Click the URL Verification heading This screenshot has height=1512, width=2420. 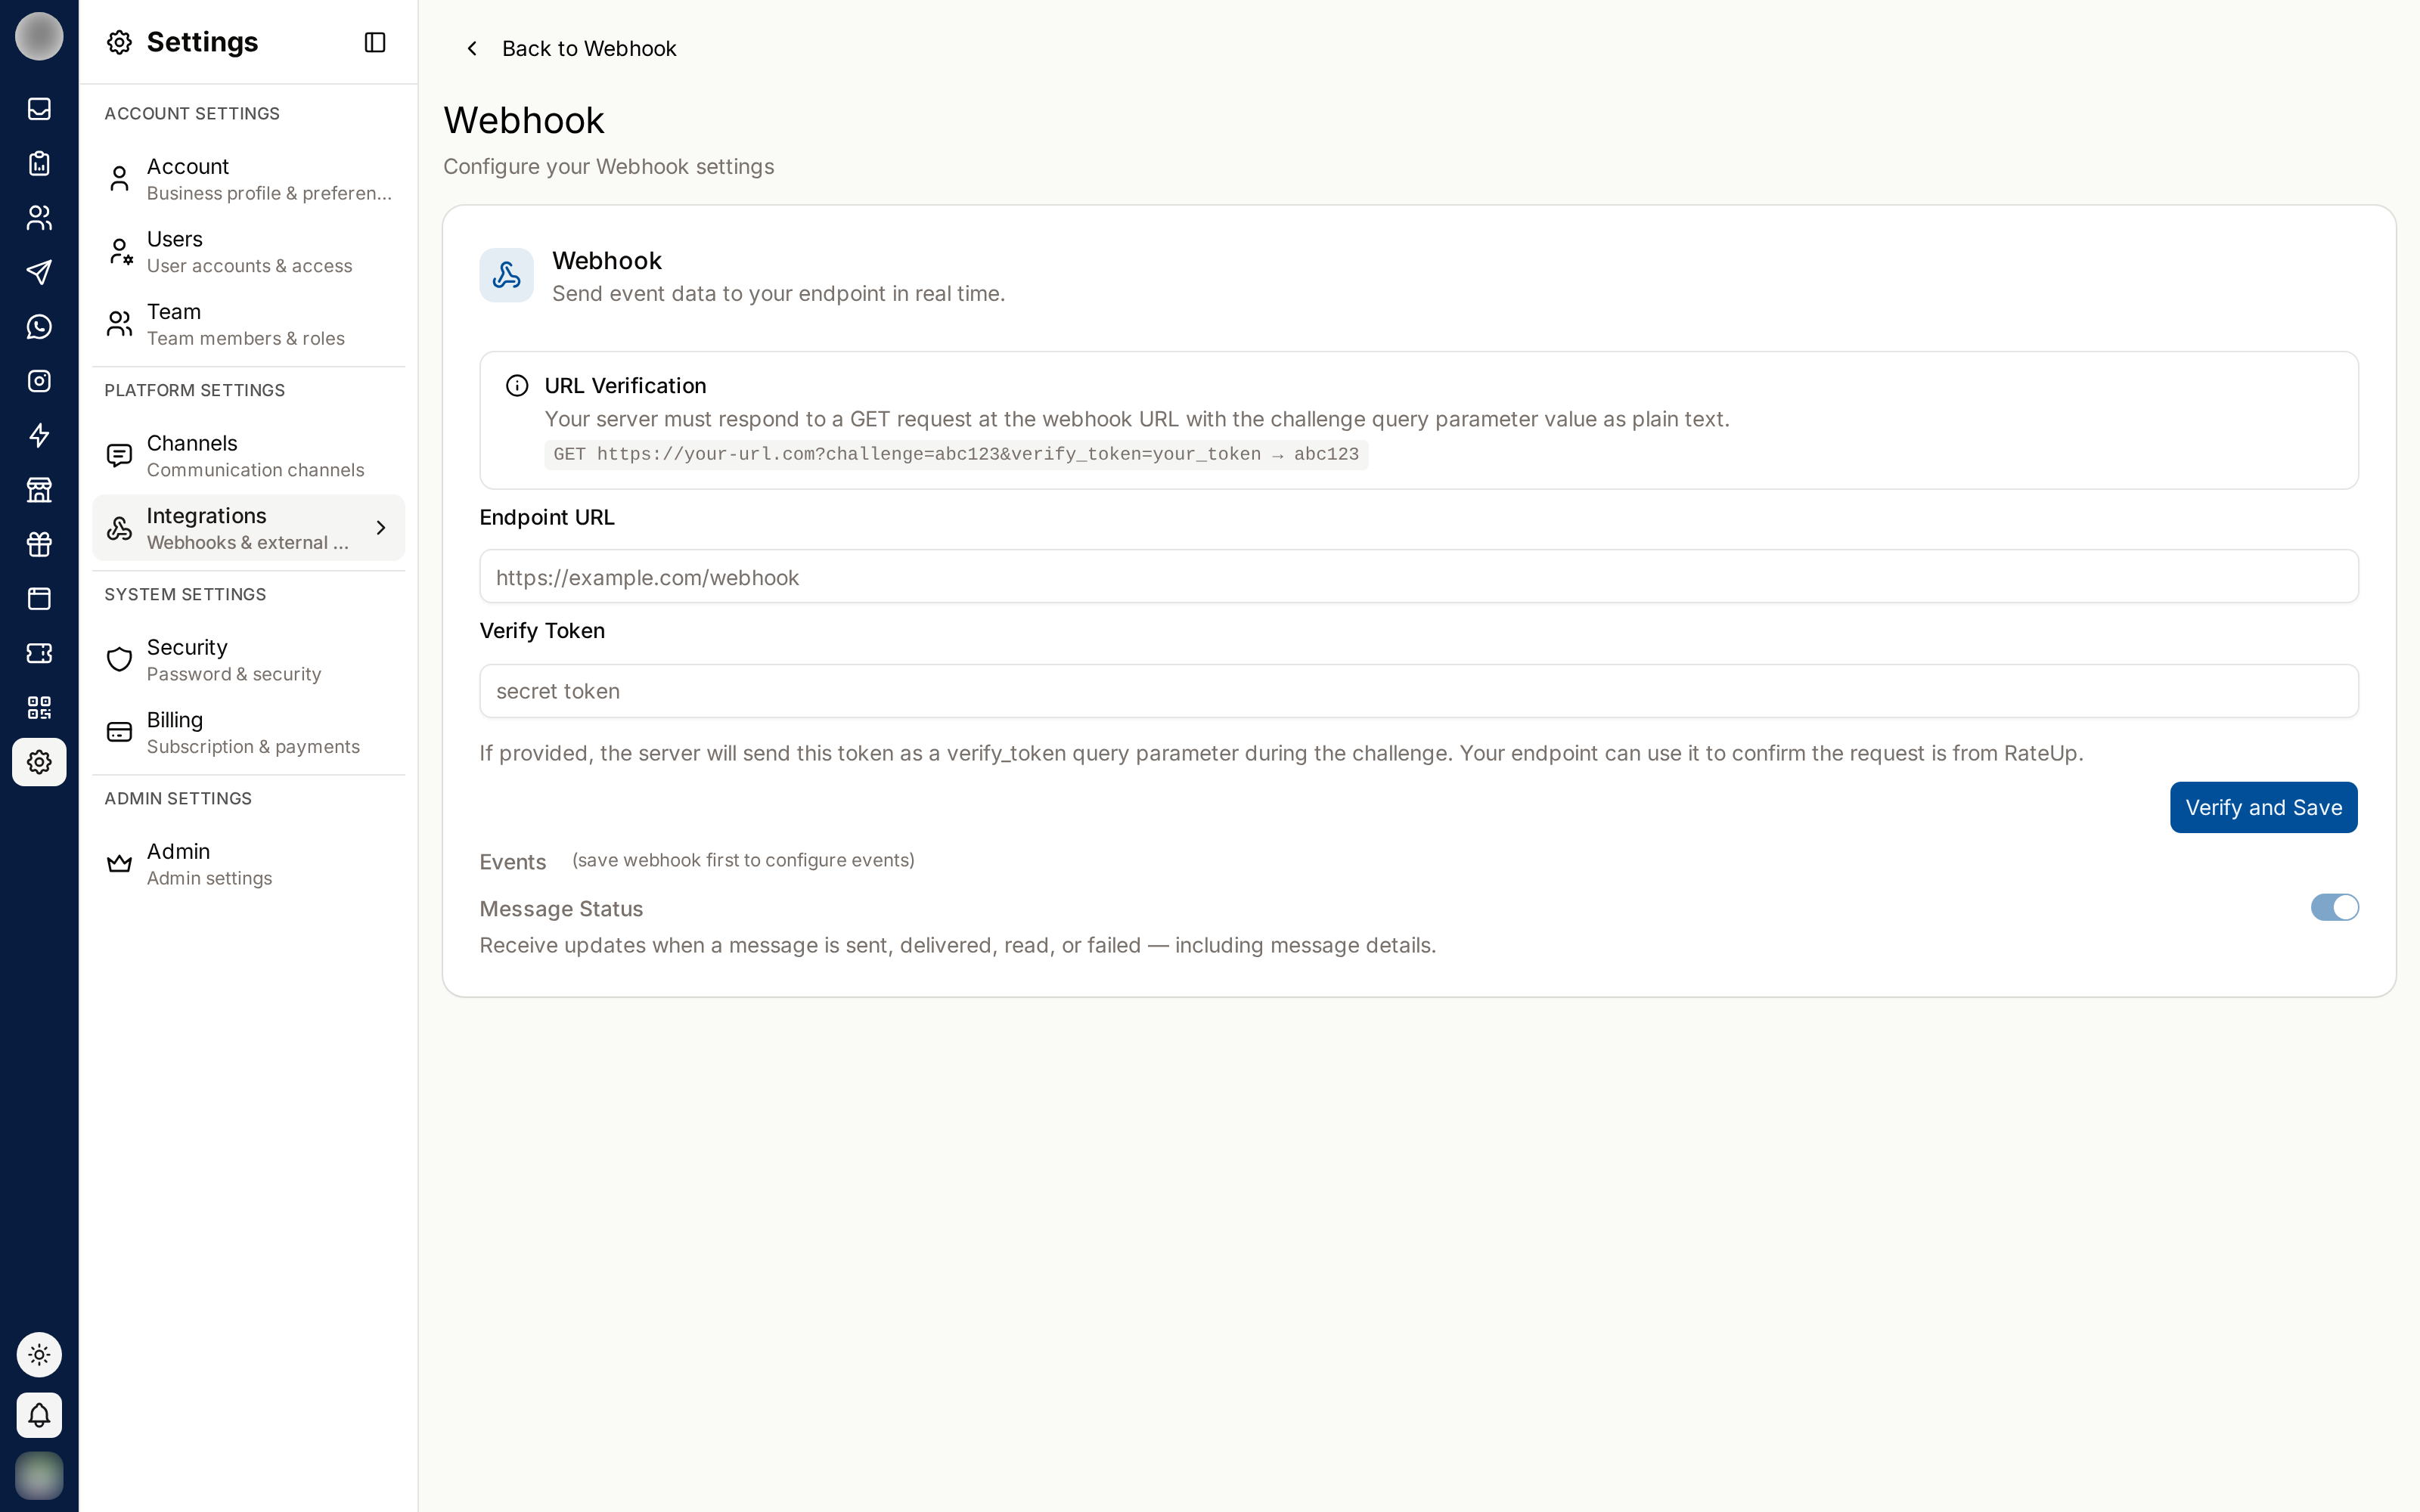click(625, 386)
